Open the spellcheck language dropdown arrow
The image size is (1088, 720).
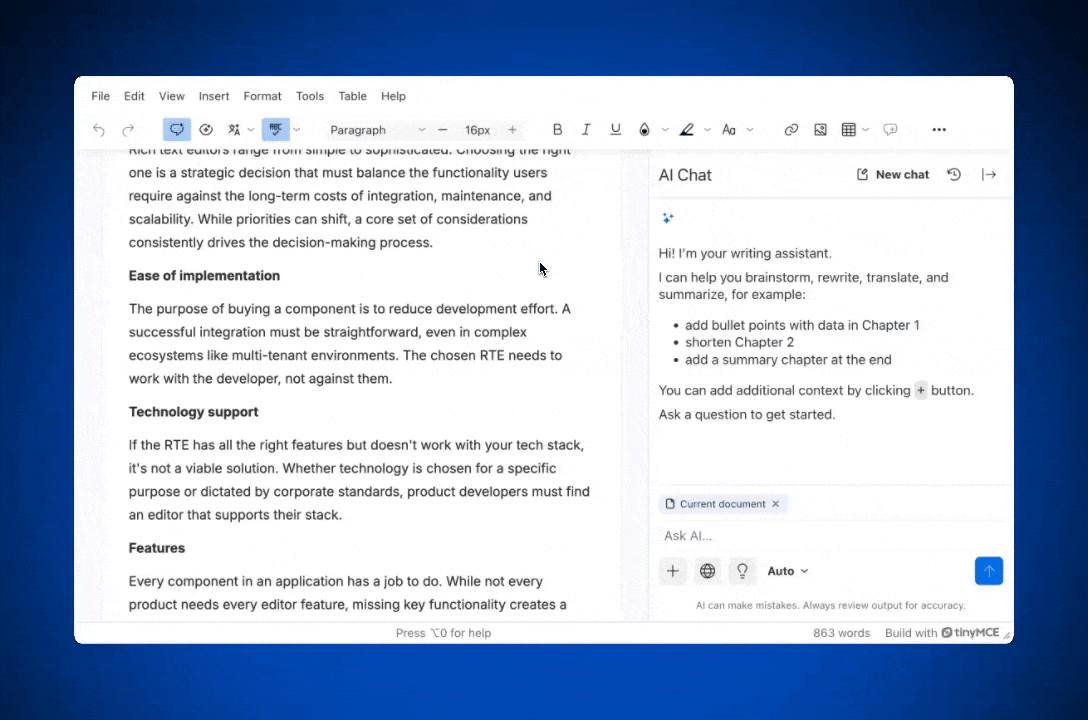pyautogui.click(x=297, y=130)
